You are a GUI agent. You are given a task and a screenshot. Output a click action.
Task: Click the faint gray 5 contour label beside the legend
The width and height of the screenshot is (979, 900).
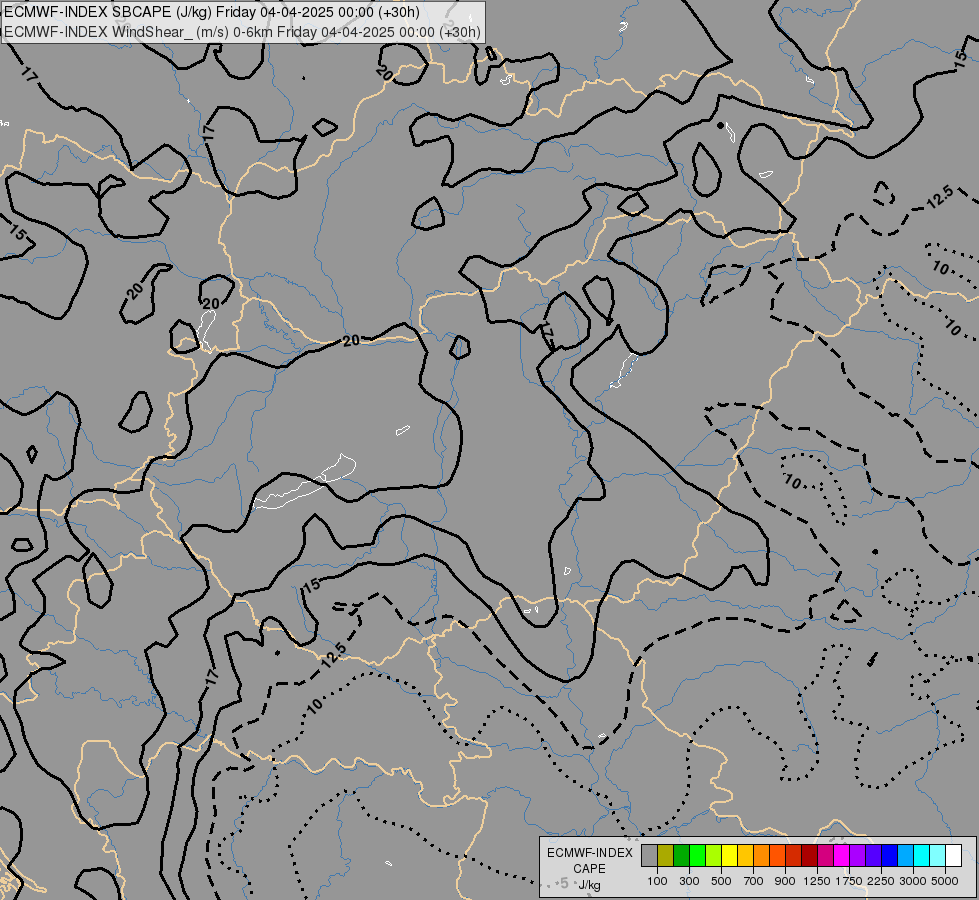tap(564, 883)
